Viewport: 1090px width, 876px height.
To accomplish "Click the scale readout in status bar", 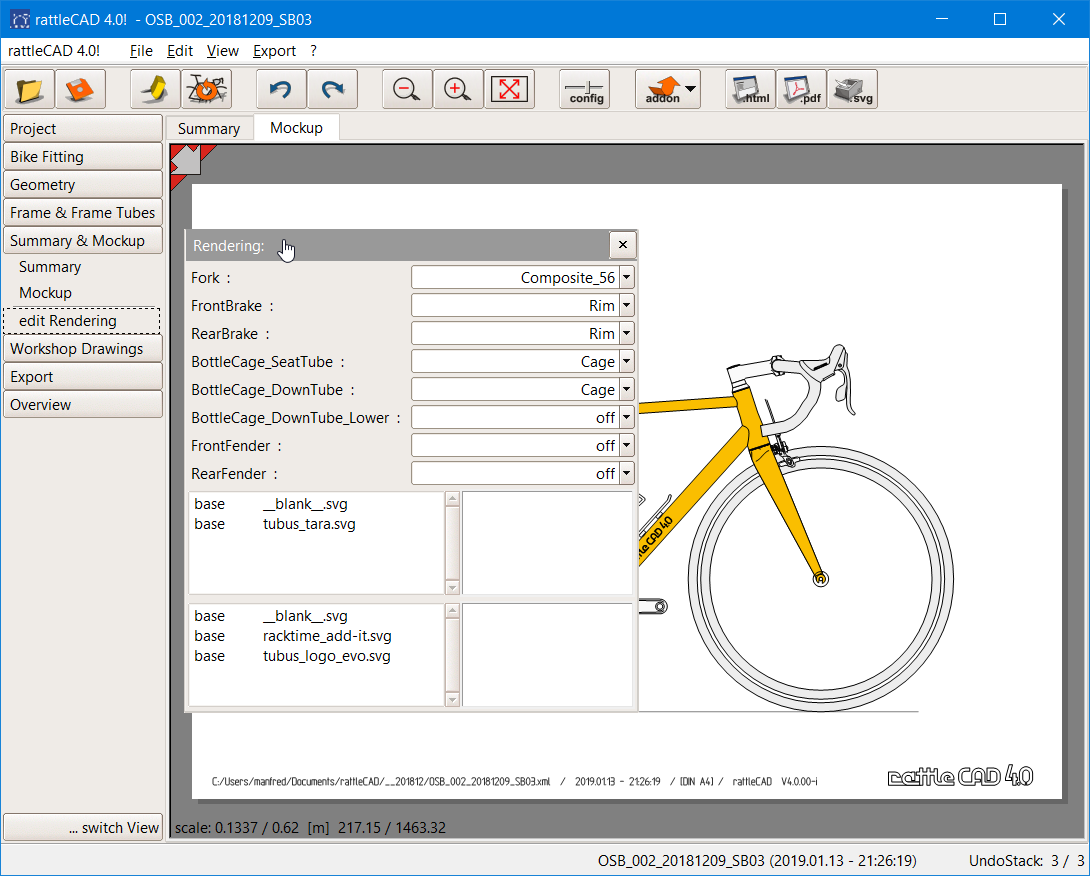I will coord(310,827).
